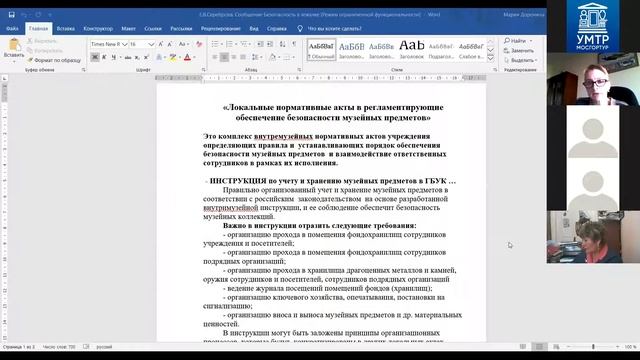Apply the large Aab Заголовок style
This screenshot has height=360, width=640.
coord(411,50)
